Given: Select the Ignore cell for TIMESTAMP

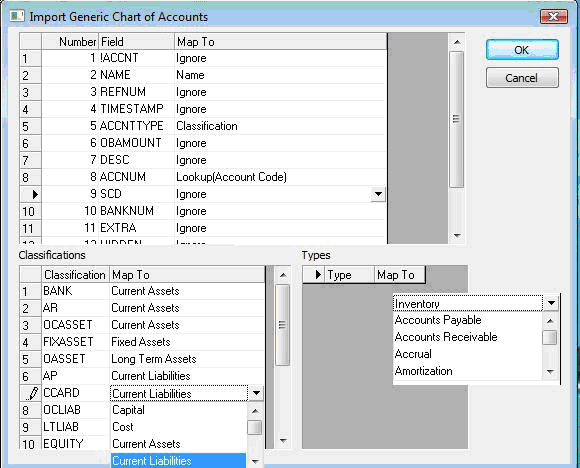Looking at the screenshot, I should pyautogui.click(x=280, y=109).
